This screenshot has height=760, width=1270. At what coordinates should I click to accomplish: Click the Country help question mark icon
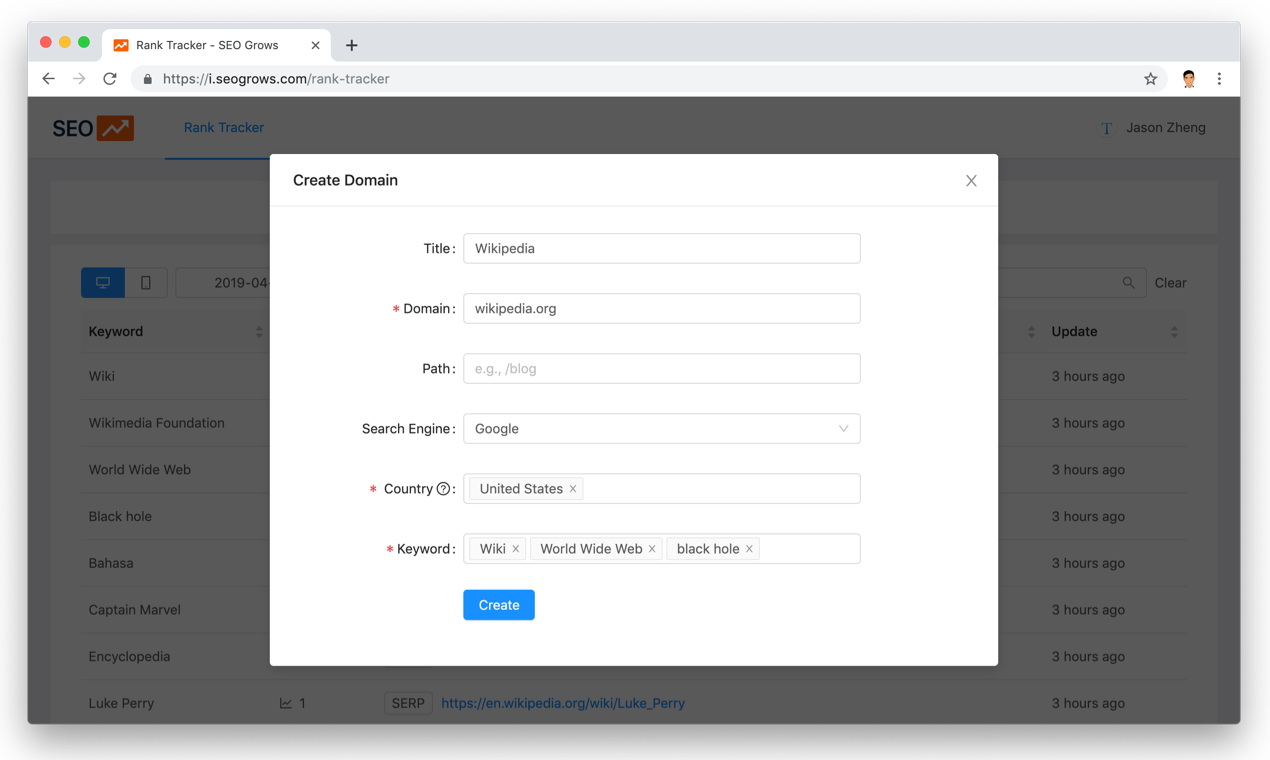(x=443, y=489)
